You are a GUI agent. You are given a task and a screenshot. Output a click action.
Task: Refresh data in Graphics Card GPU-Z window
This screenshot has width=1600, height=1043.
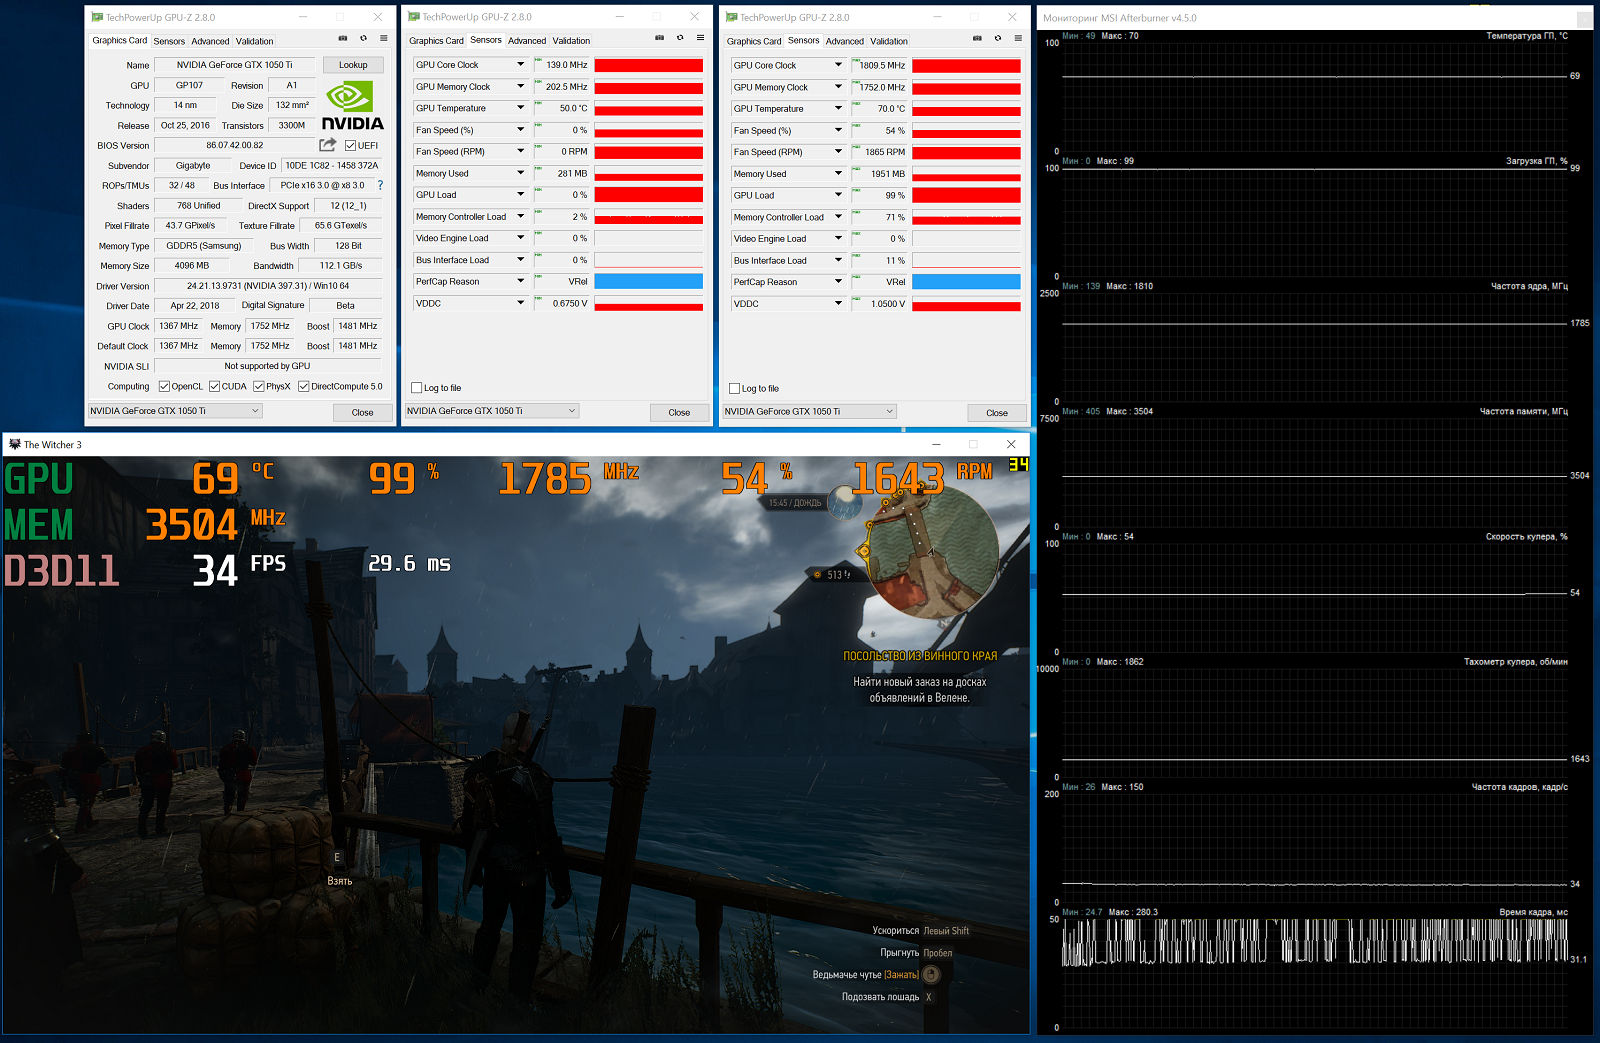363,38
